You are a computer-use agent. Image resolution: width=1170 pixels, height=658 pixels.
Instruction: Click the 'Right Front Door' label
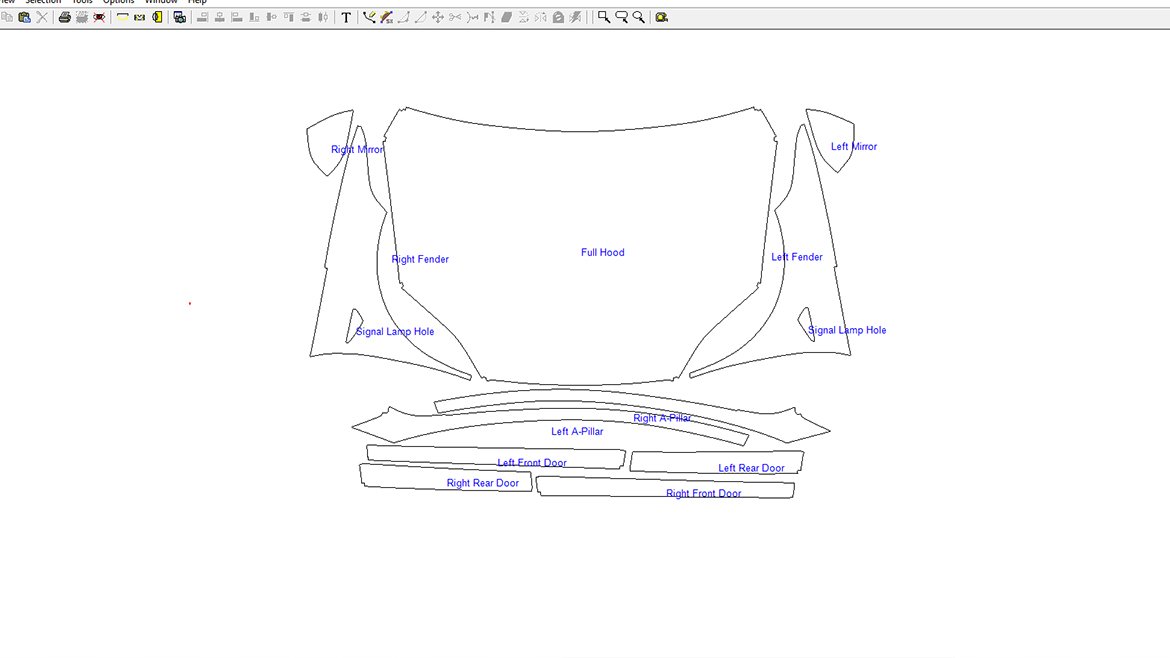[704, 493]
